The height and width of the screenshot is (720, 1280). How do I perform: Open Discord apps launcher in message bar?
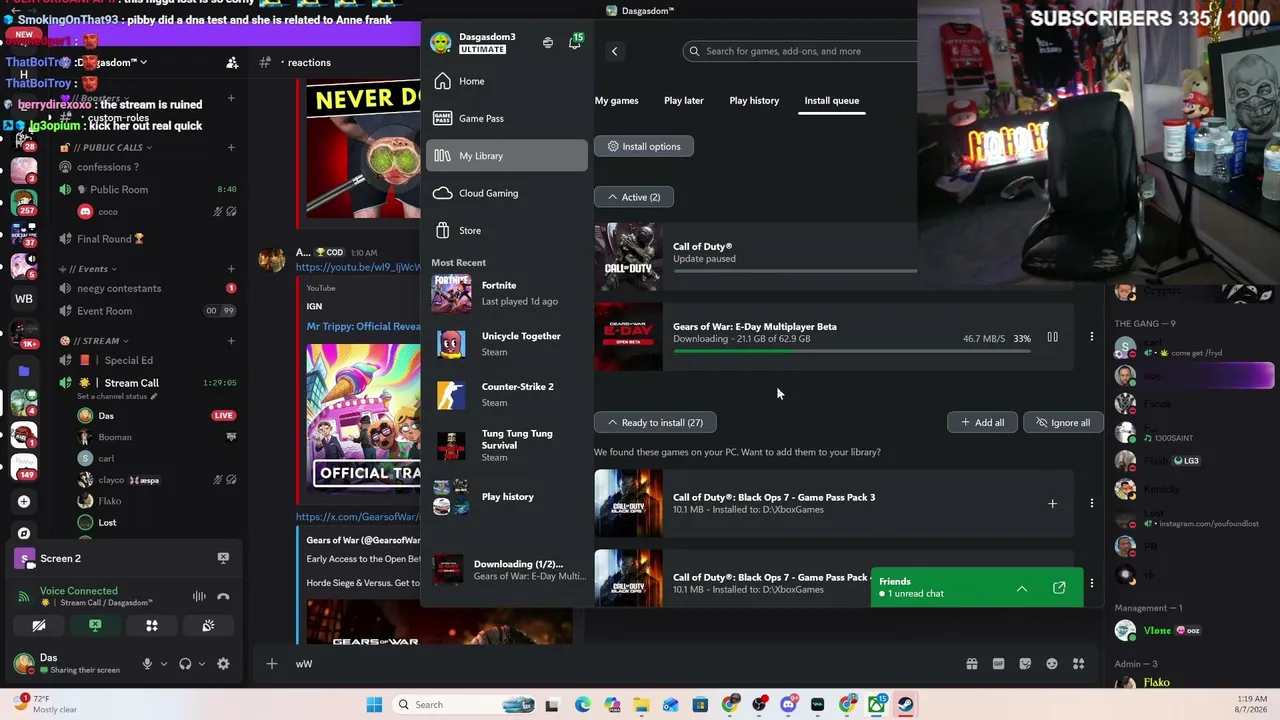1078,664
